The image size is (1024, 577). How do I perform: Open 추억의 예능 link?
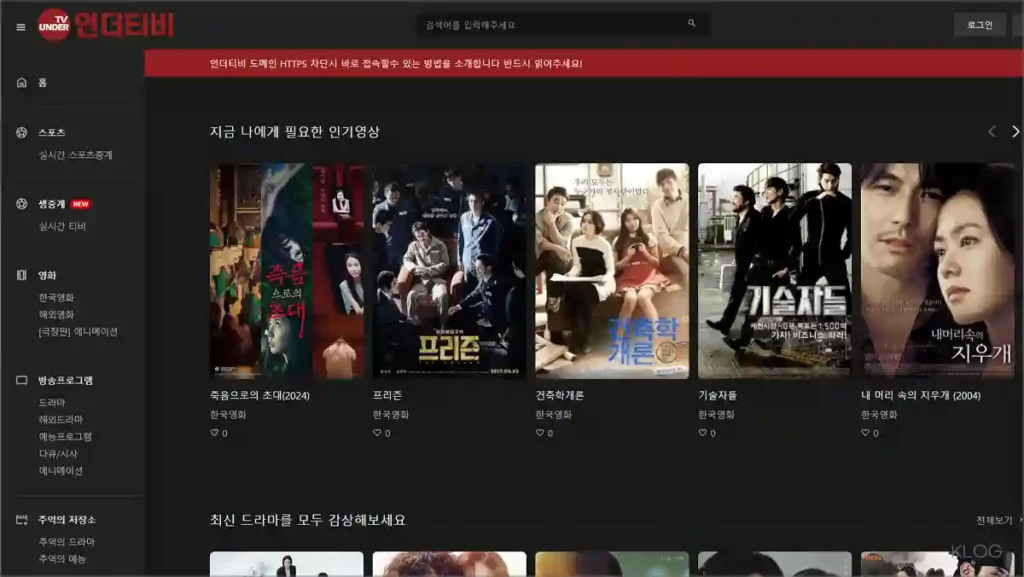tap(62, 559)
